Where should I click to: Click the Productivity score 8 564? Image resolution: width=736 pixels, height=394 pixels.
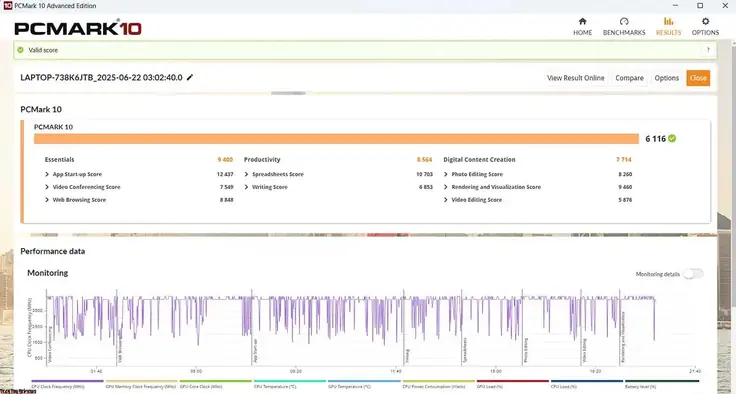[424, 160]
